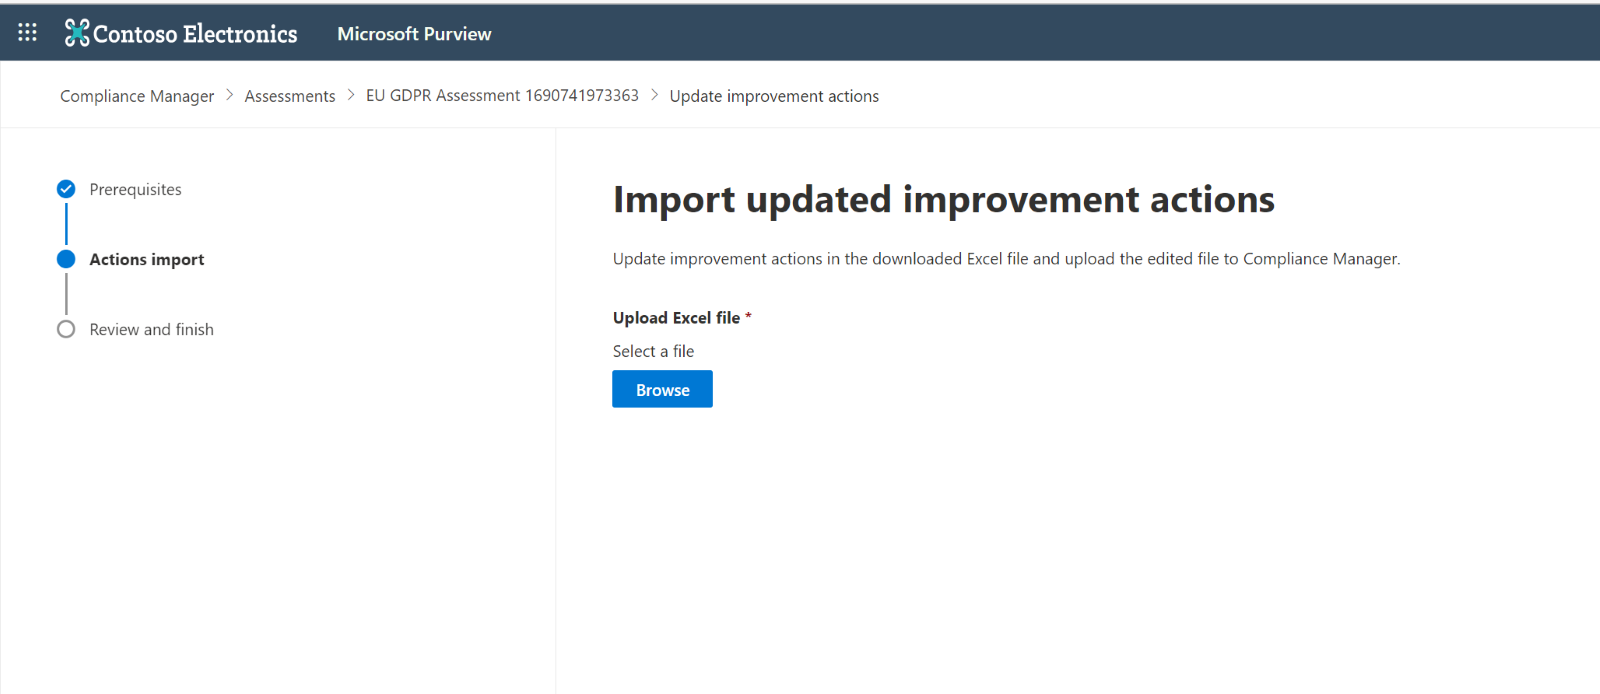Click the Upload Excel file label

click(x=677, y=318)
